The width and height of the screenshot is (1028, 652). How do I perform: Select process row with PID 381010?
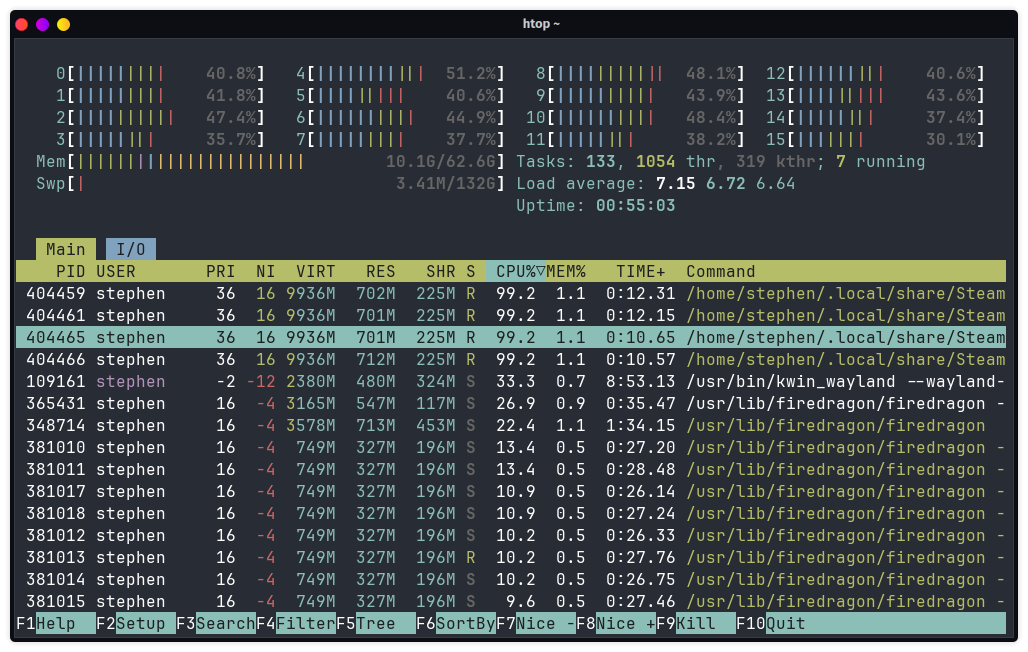[511, 447]
